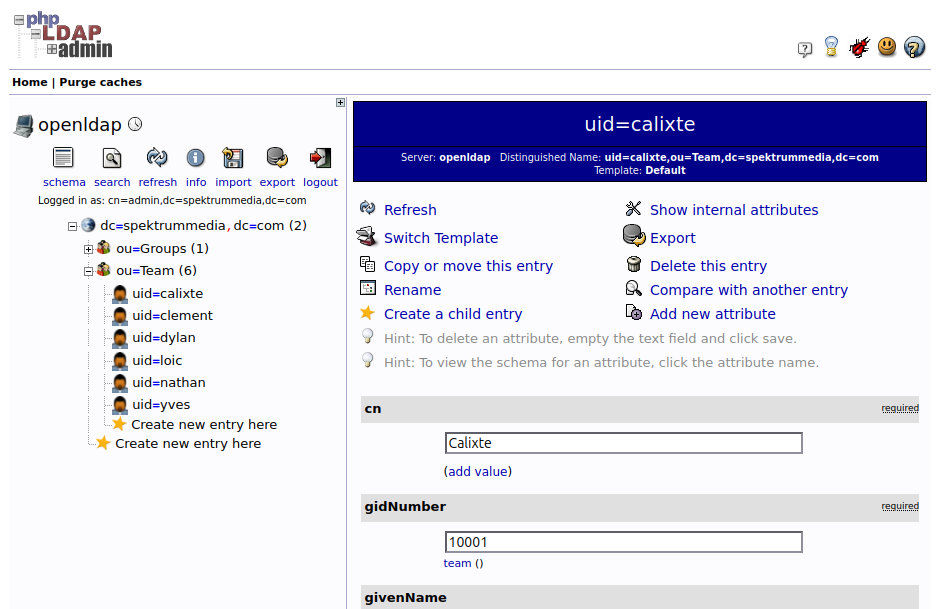This screenshot has height=609, width=936.
Task: Select uid=nathan in the tree
Action: (168, 383)
